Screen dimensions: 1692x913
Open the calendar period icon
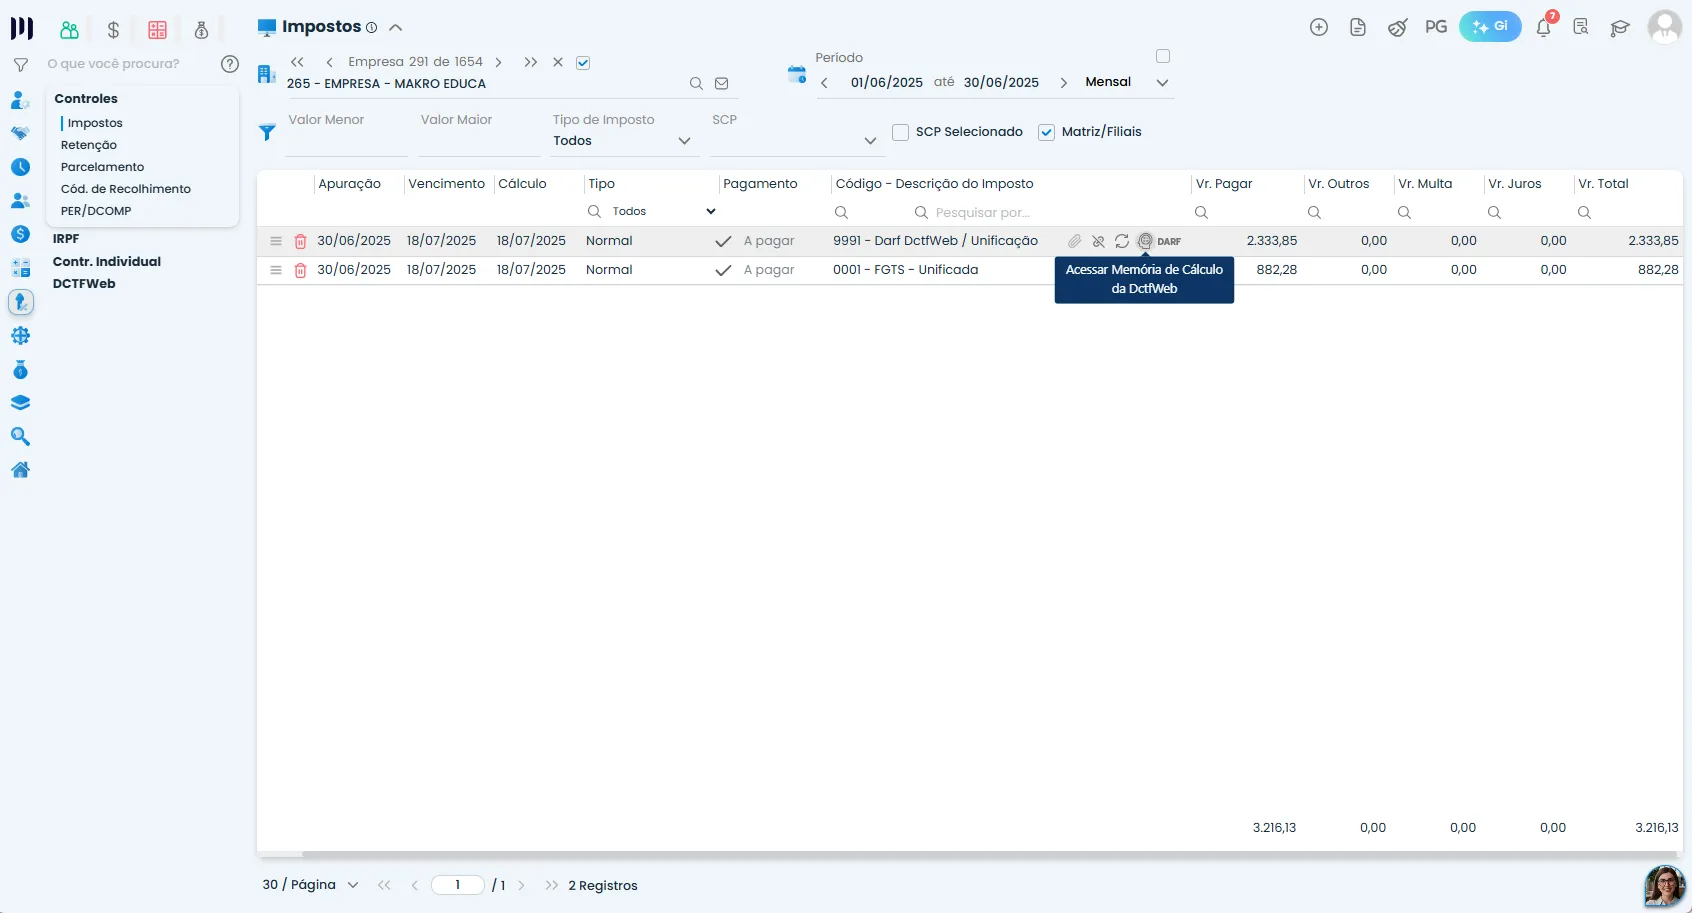[796, 74]
